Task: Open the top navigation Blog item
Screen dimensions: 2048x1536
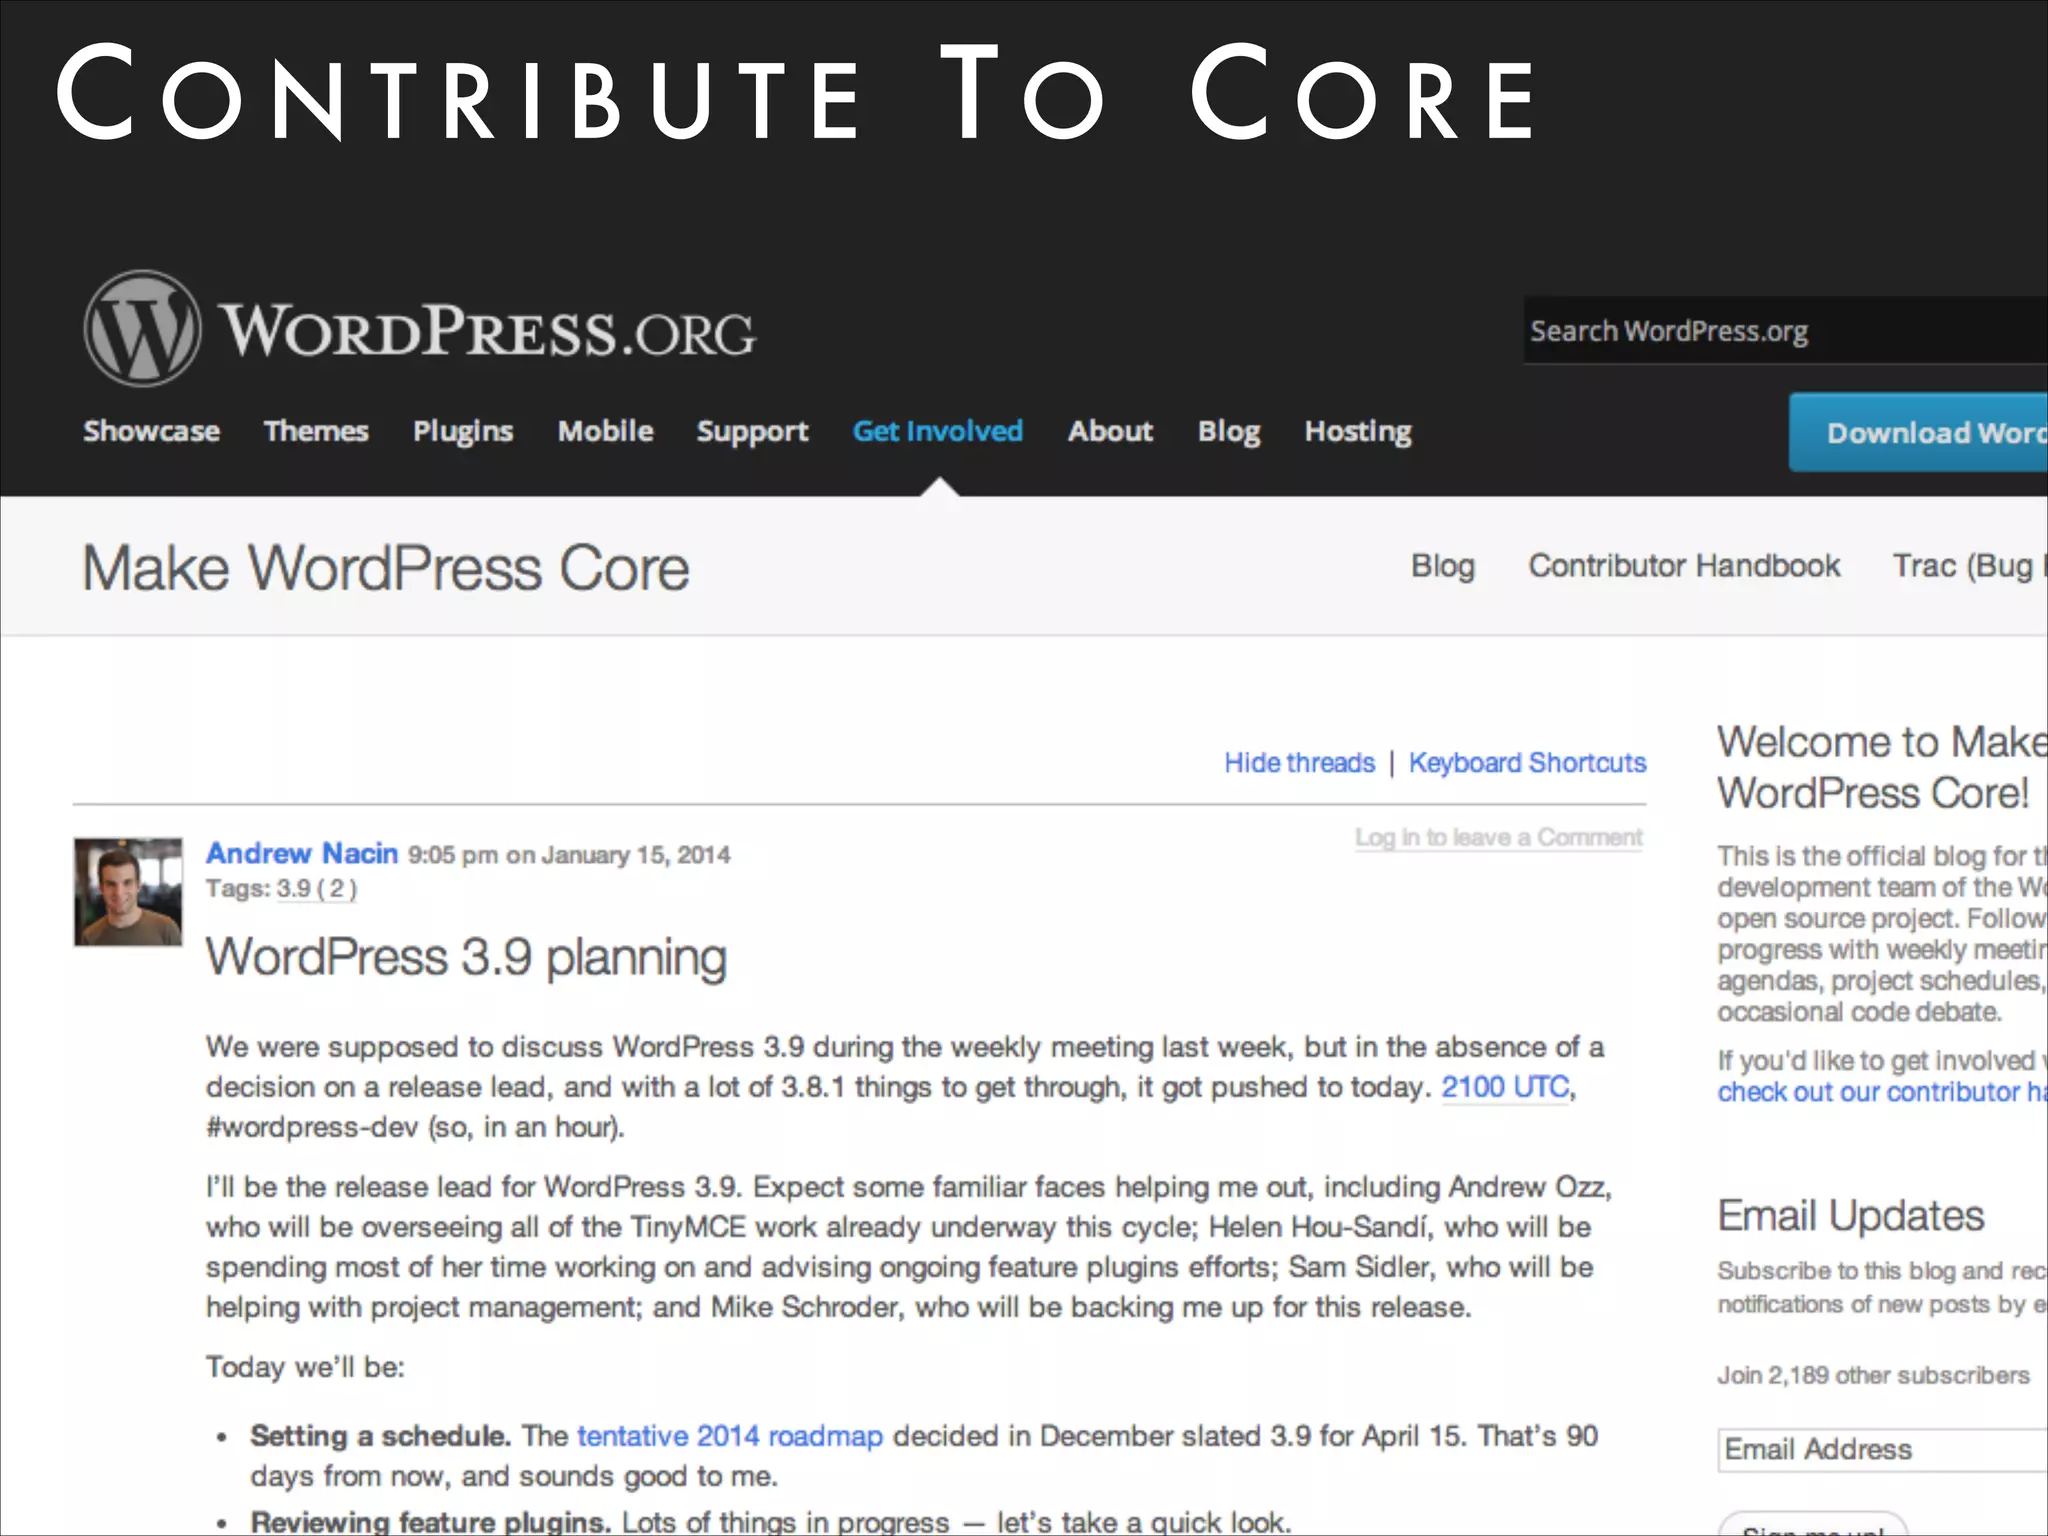Action: click(1229, 431)
